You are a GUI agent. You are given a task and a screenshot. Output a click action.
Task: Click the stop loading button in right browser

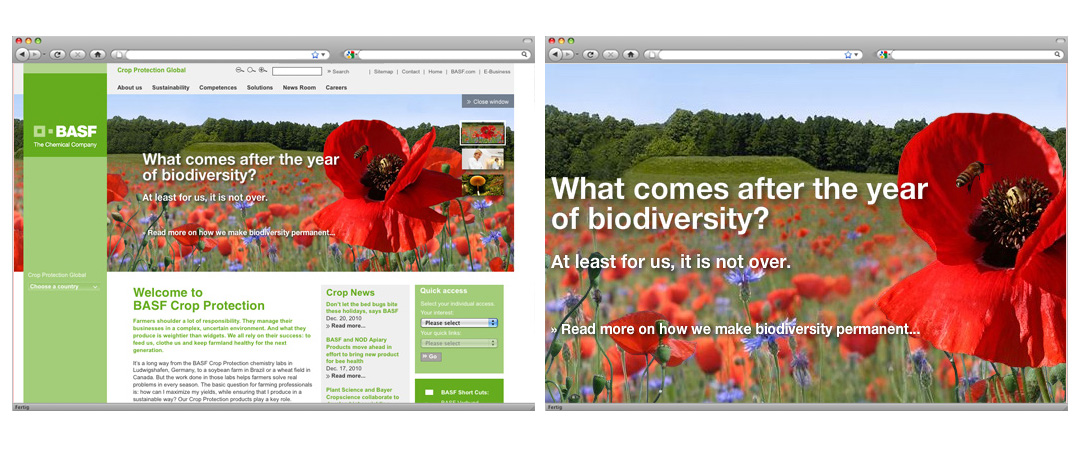click(x=610, y=54)
